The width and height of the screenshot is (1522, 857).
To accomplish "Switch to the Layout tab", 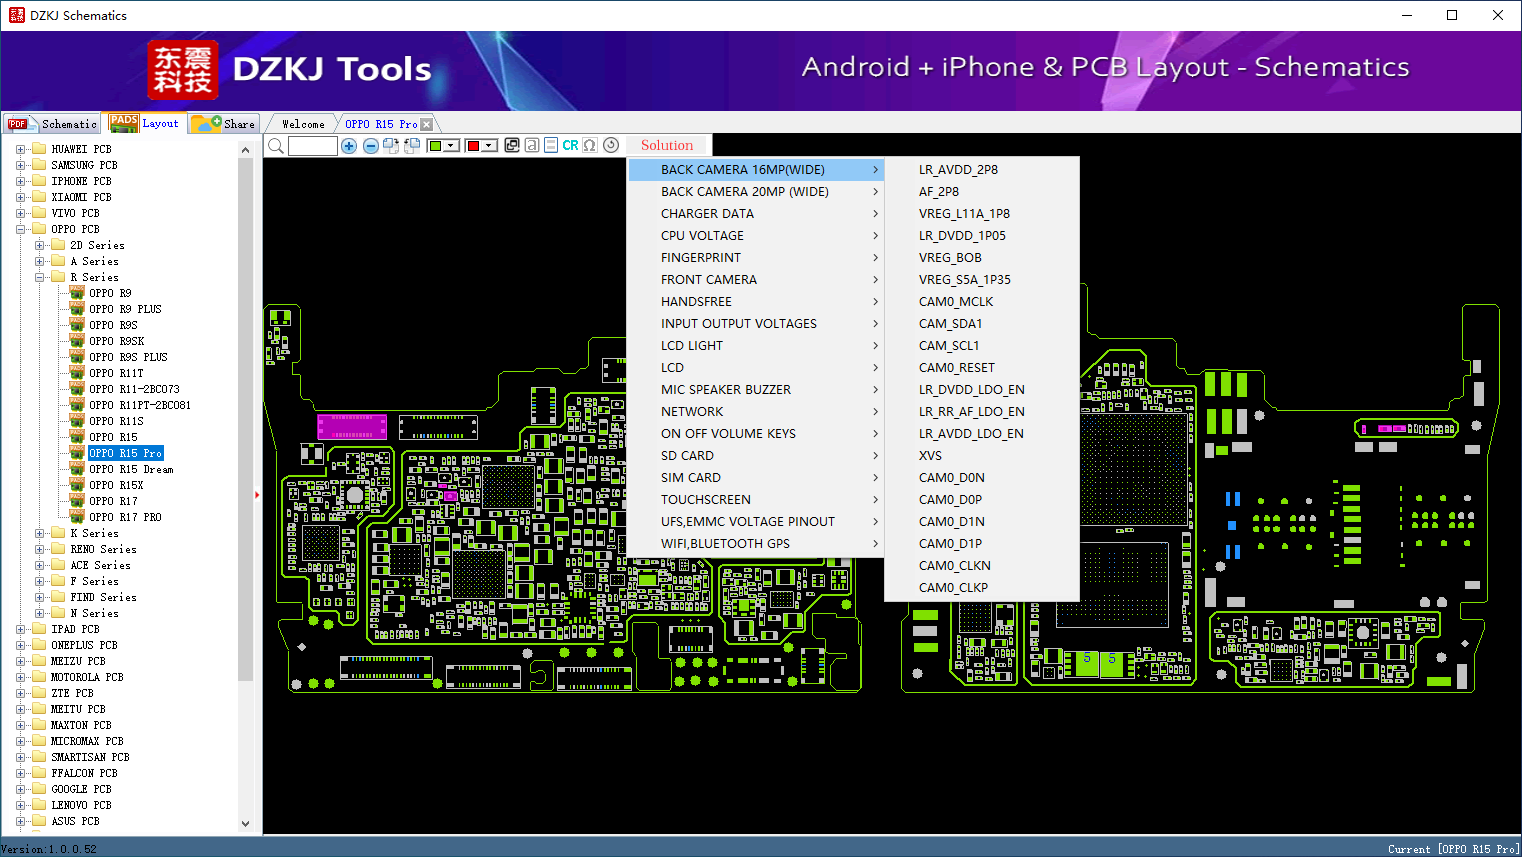I will tap(145, 123).
